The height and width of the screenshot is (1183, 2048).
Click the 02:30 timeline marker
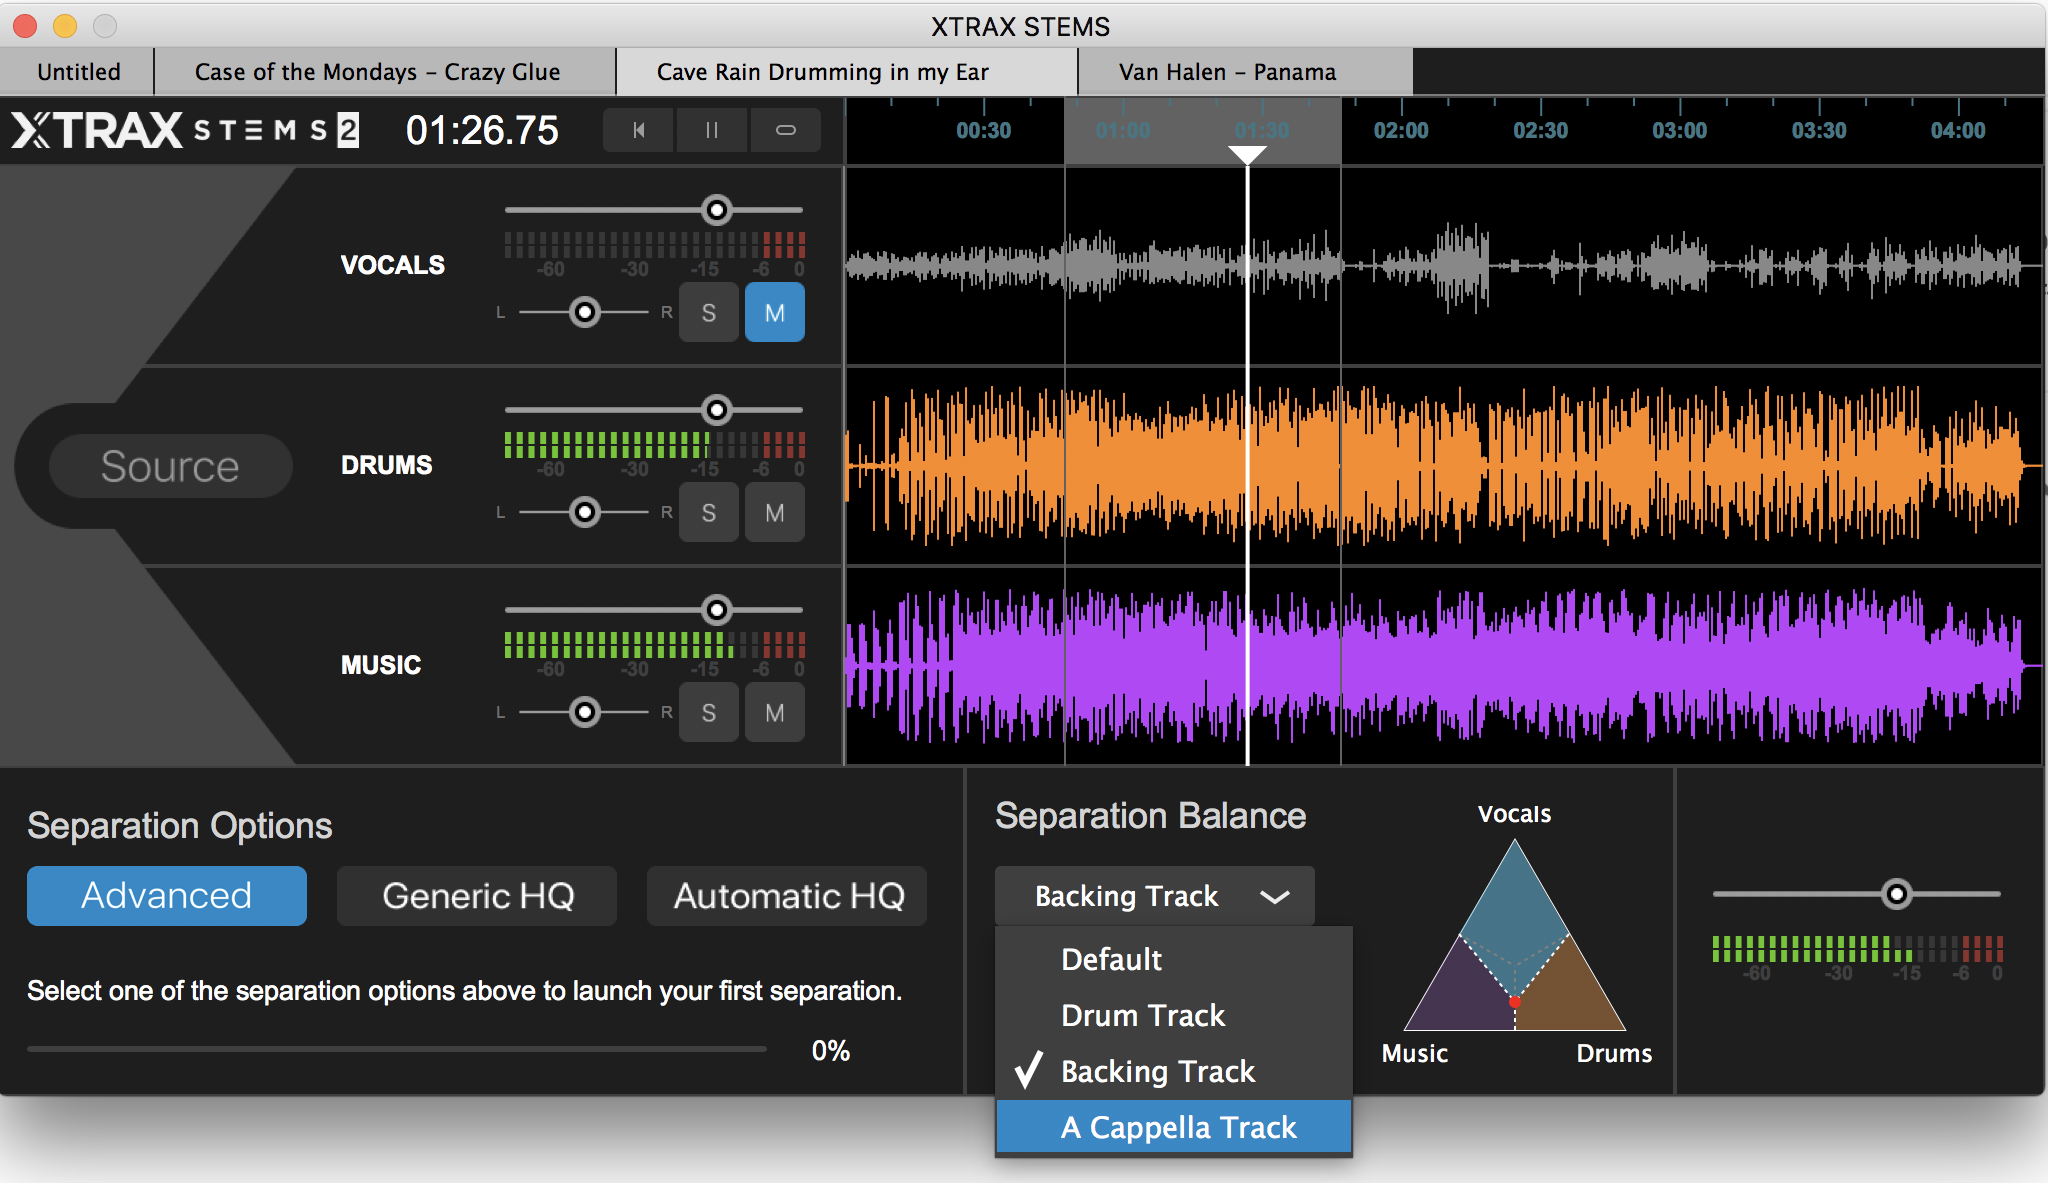click(x=1540, y=131)
